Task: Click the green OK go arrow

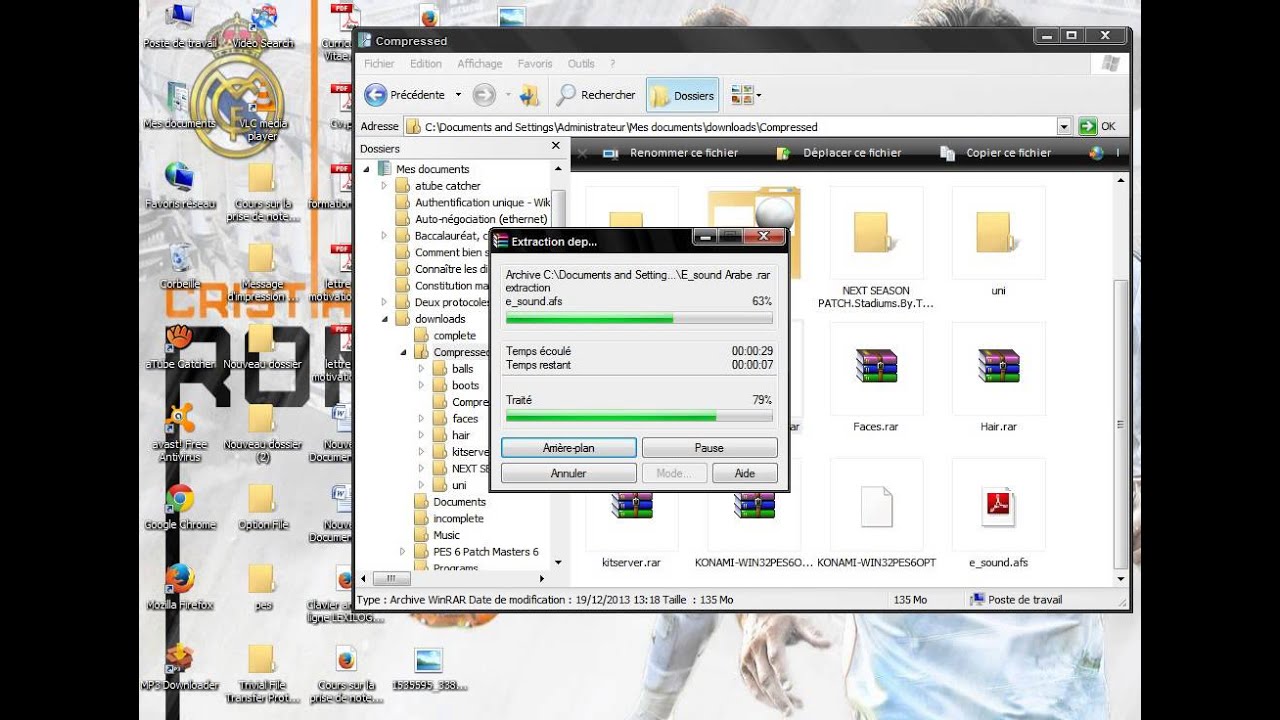Action: point(1087,127)
